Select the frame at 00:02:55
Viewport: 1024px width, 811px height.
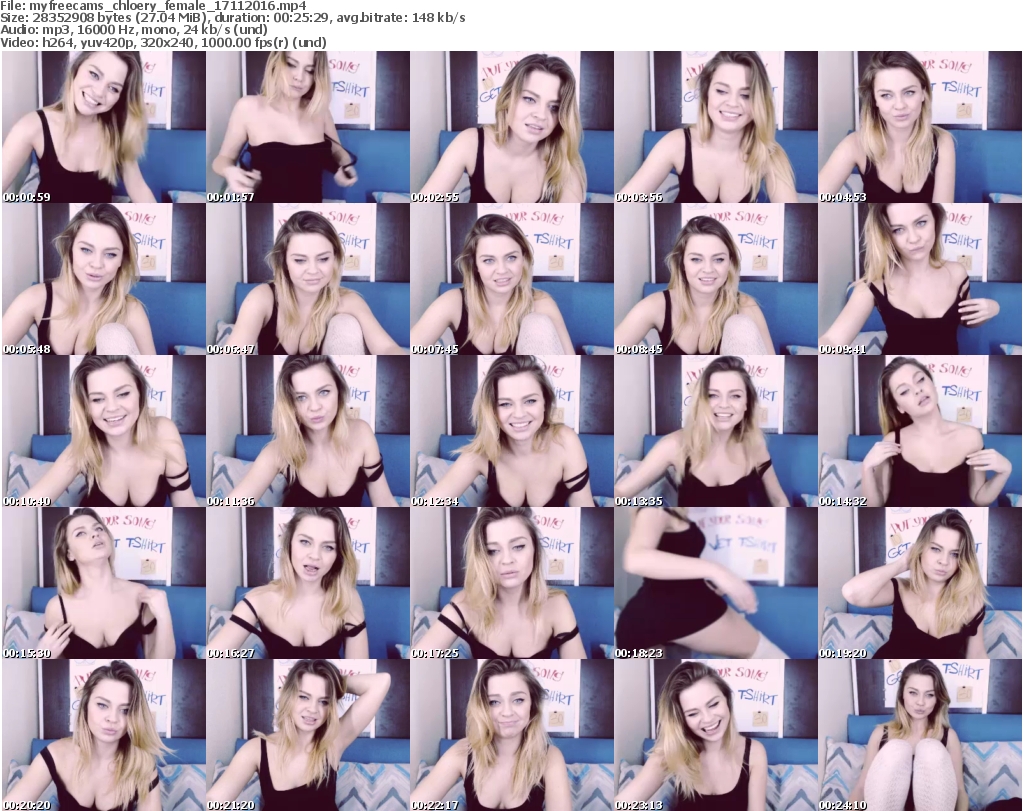(511, 127)
